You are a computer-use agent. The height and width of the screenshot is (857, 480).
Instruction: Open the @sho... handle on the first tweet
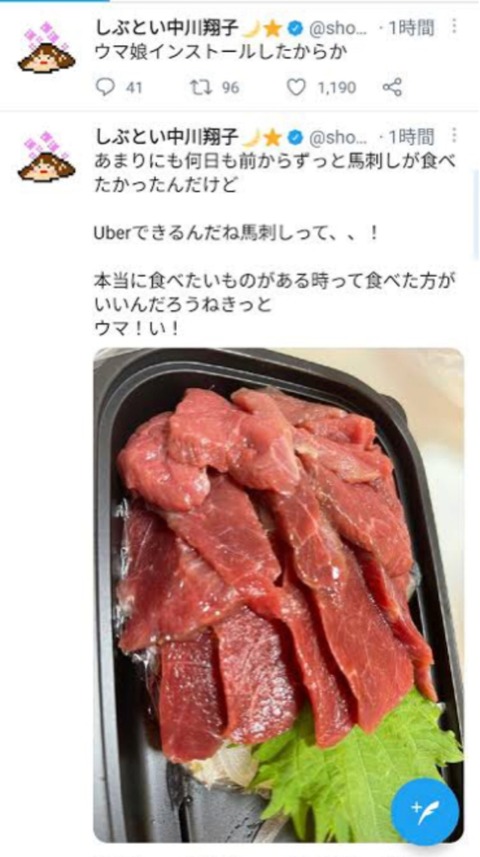tap(339, 28)
